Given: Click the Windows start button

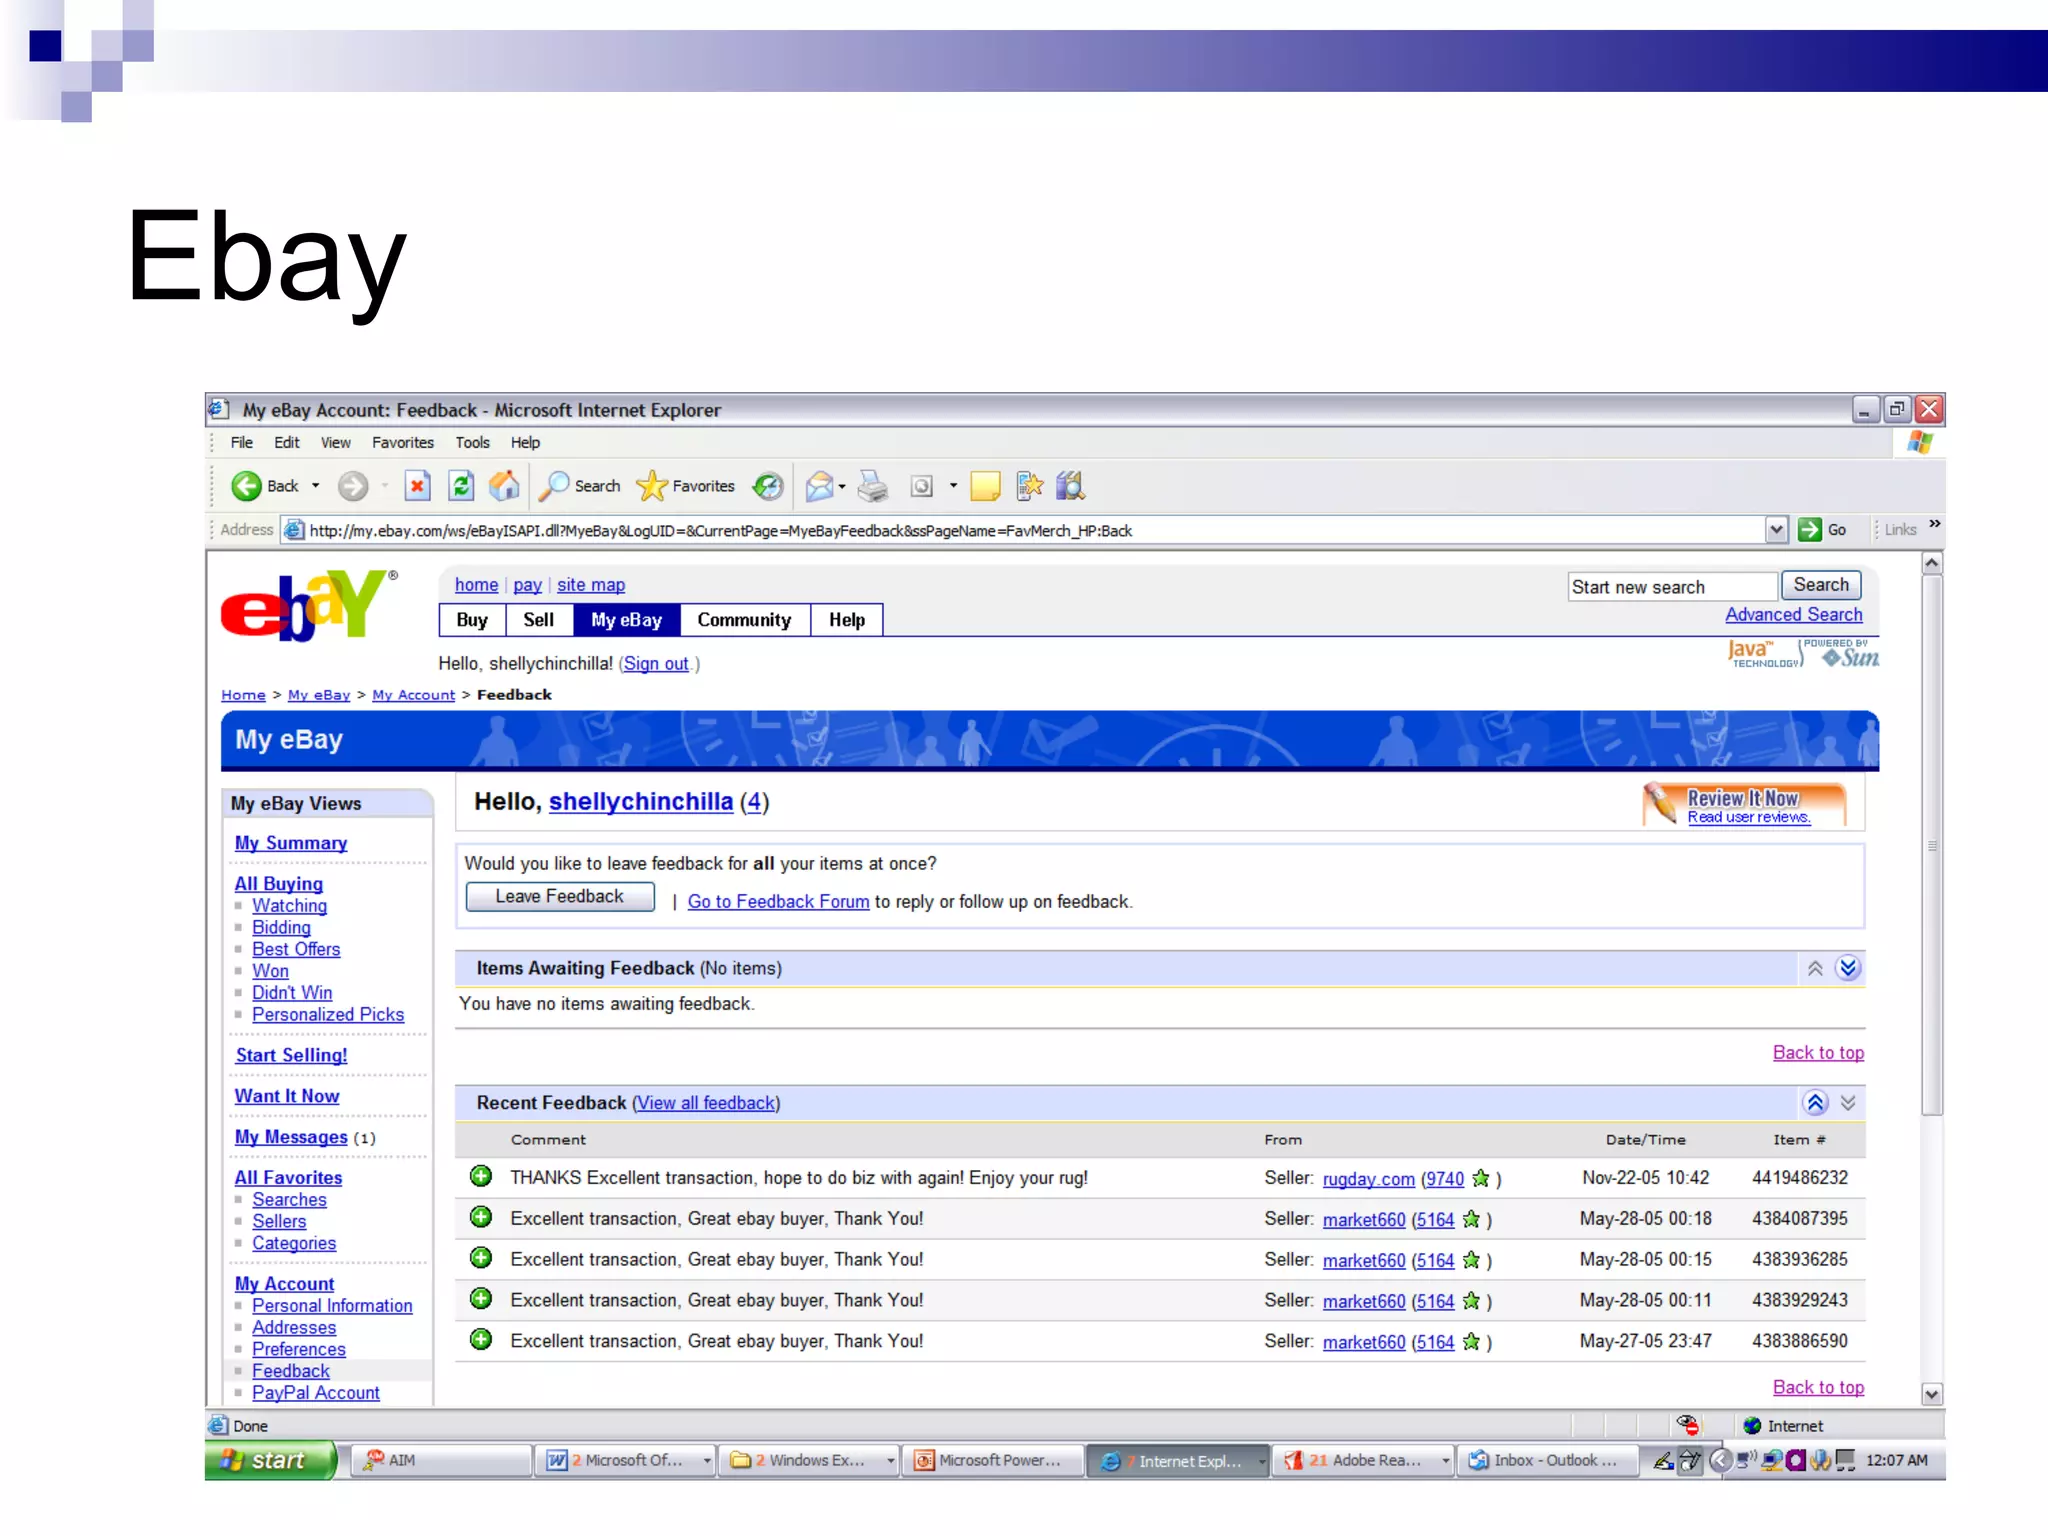Looking at the screenshot, I should (x=270, y=1460).
